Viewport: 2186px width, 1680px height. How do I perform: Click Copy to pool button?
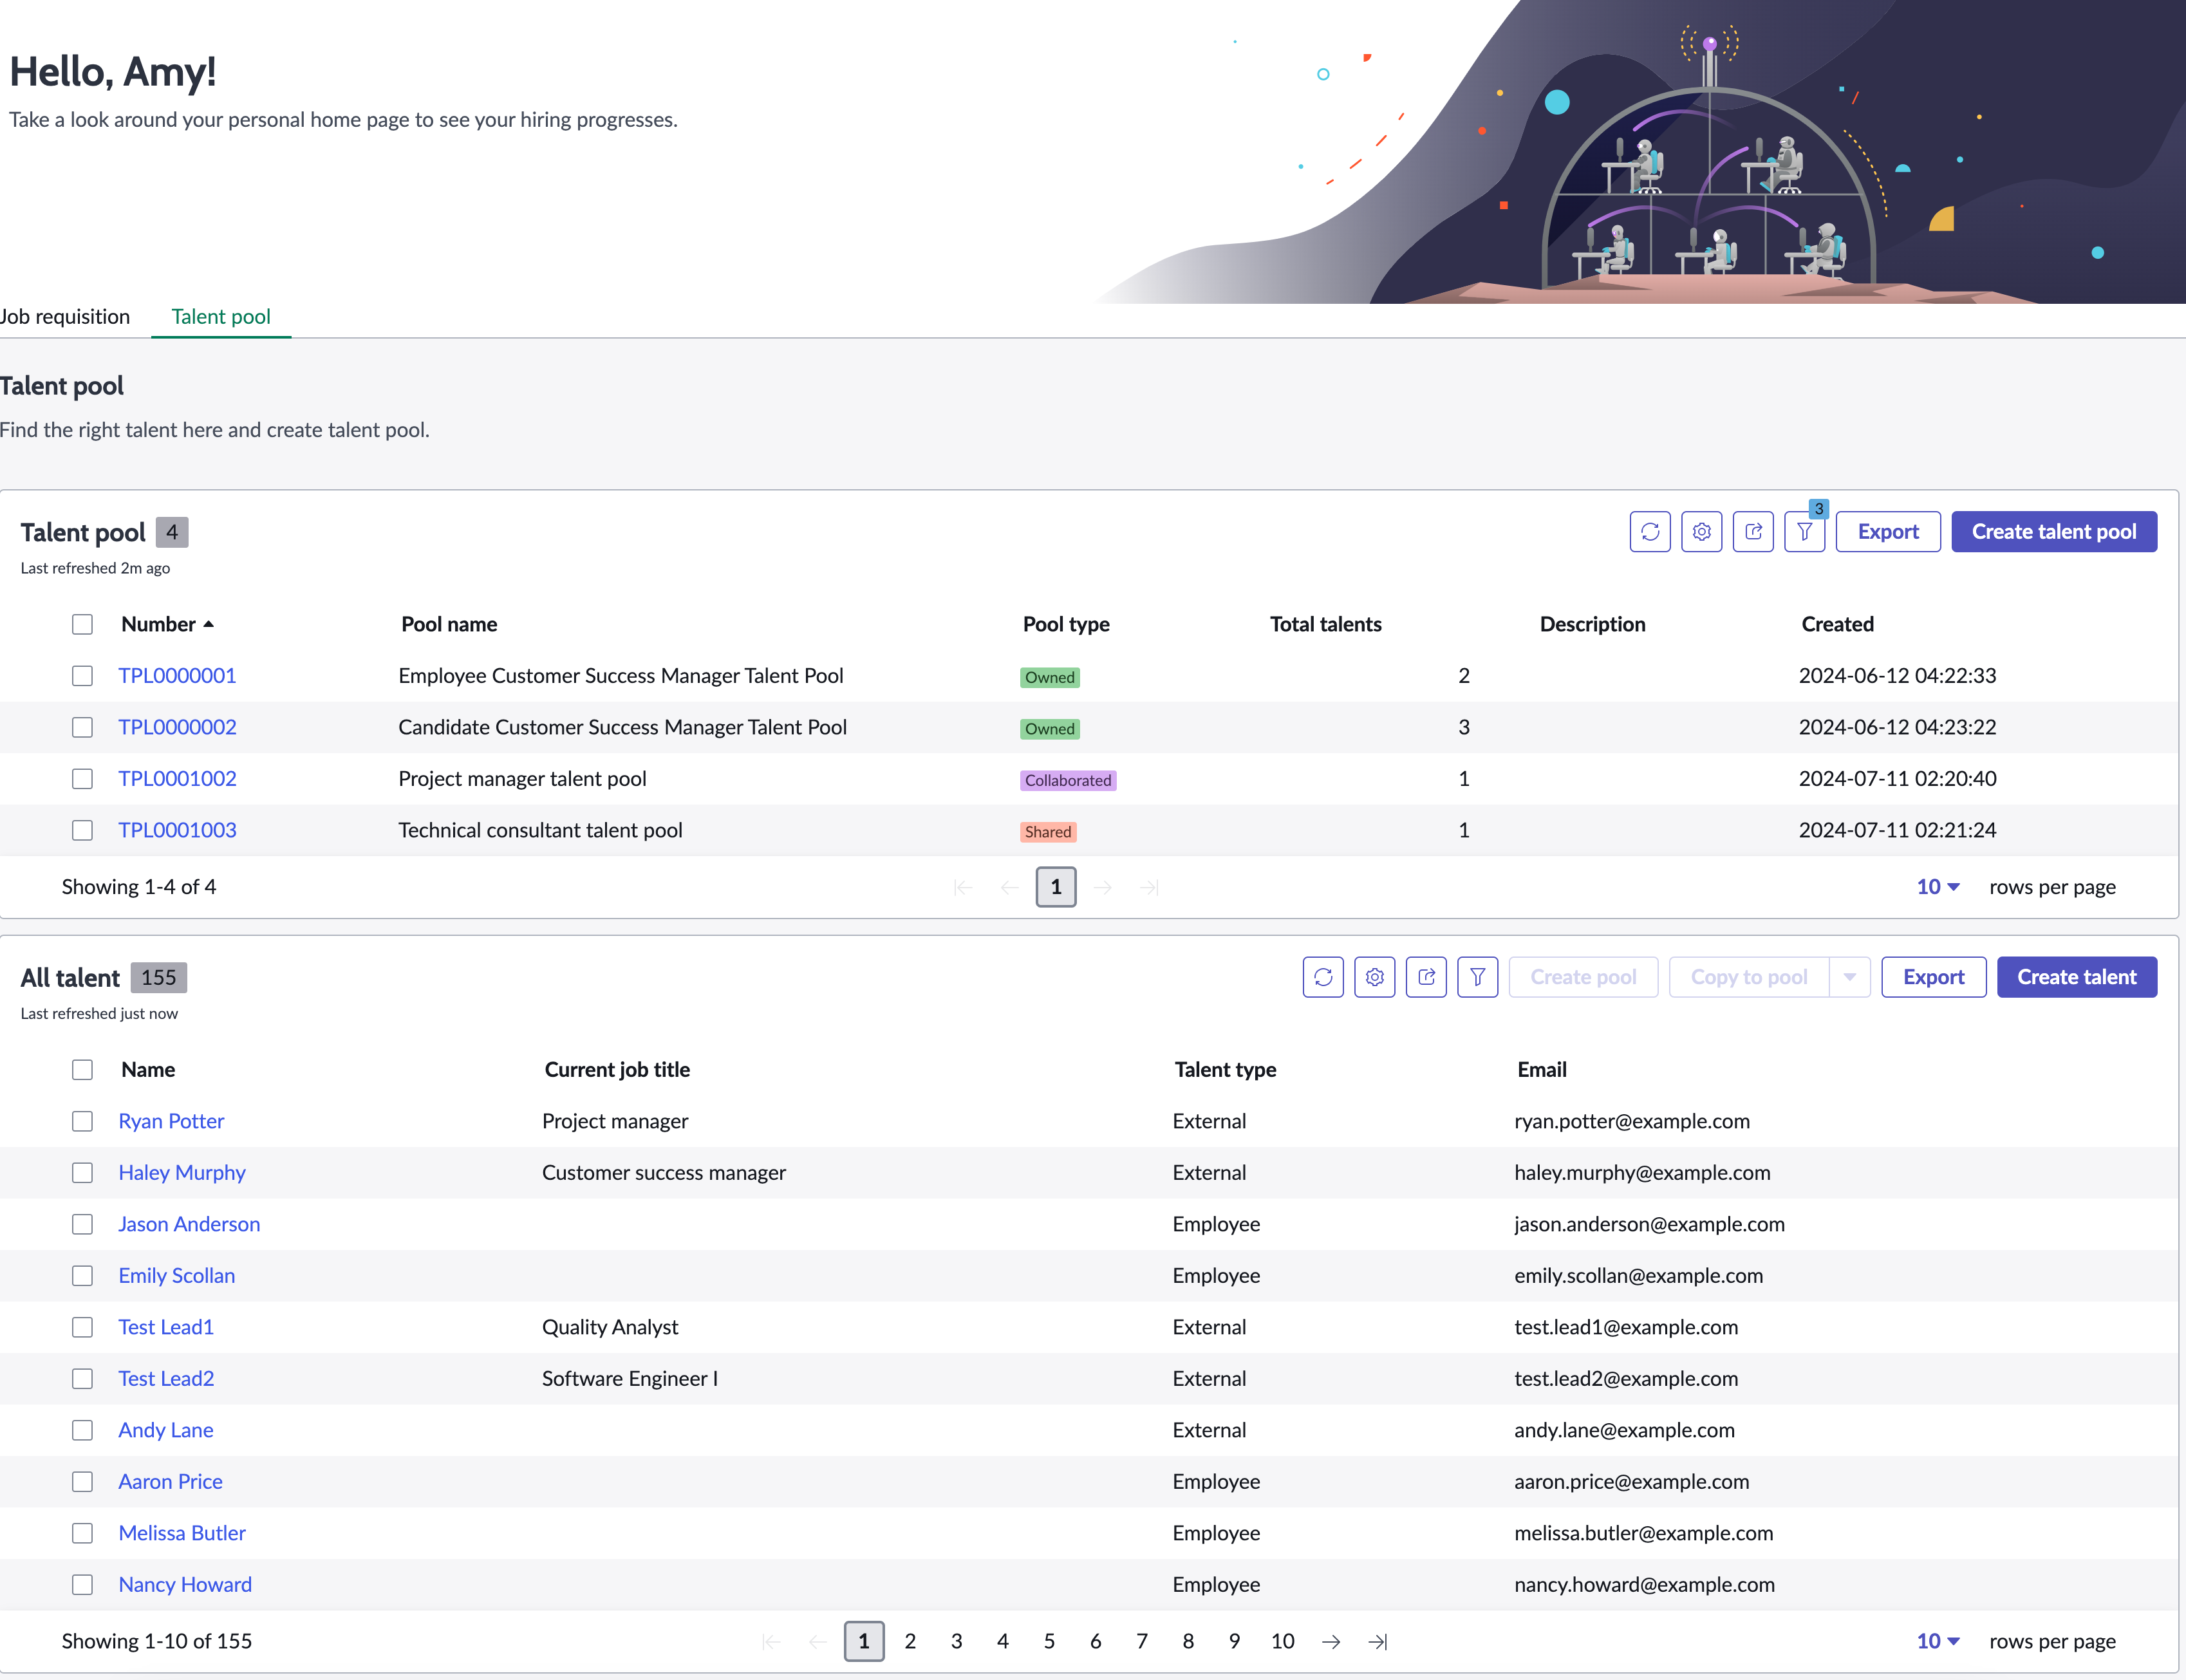1749,977
